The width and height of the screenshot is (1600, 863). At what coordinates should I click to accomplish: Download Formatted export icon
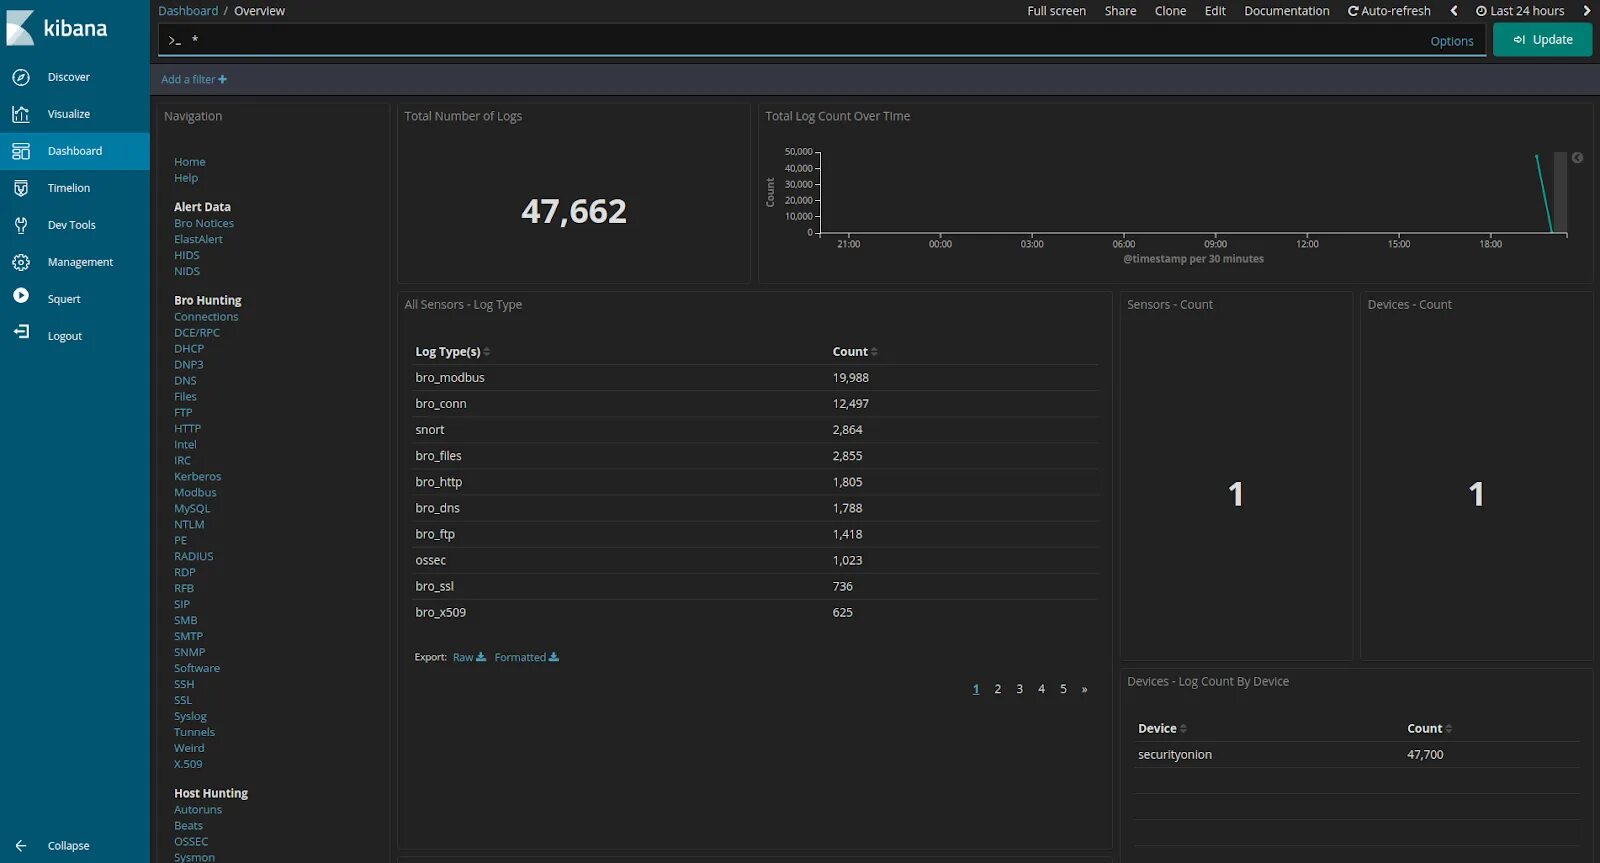pos(554,657)
